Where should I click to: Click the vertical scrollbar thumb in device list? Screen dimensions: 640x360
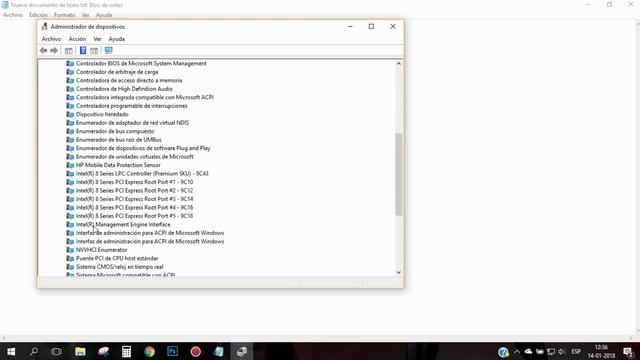pyautogui.click(x=399, y=174)
